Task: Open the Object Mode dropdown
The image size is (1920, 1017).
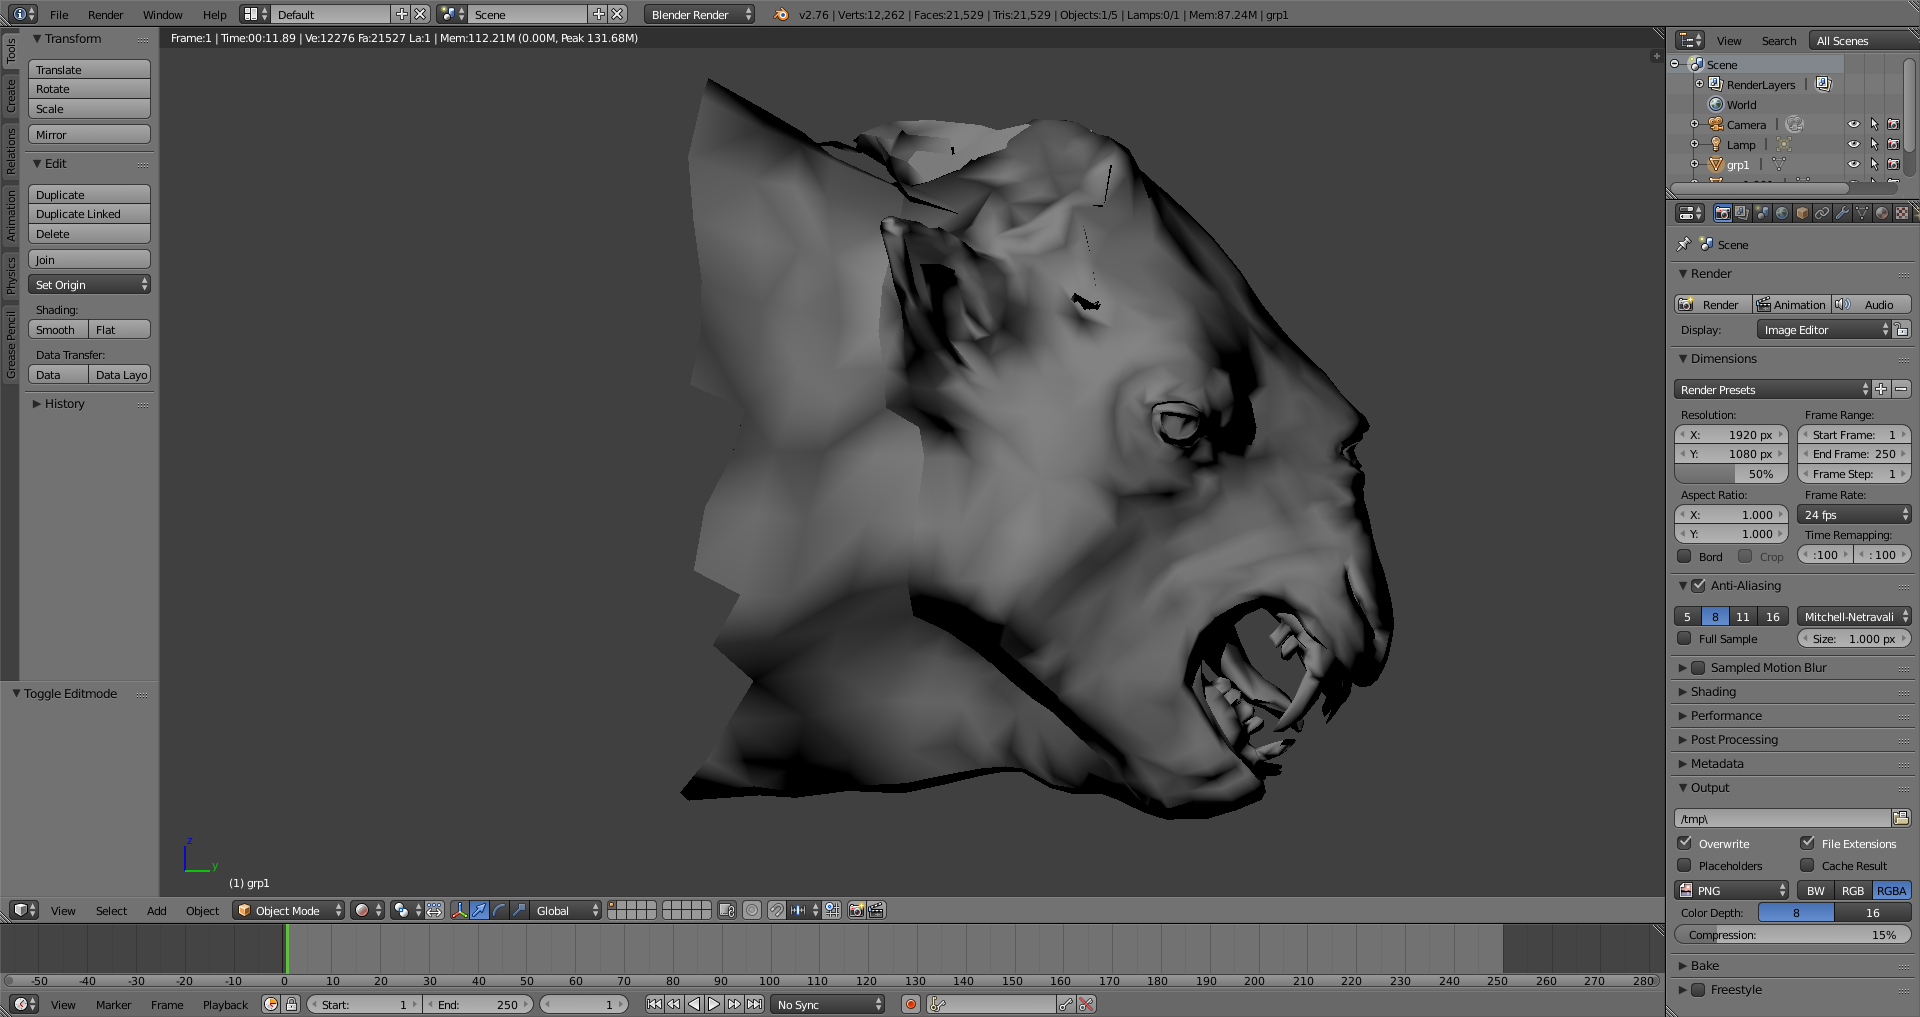Action: [x=289, y=910]
